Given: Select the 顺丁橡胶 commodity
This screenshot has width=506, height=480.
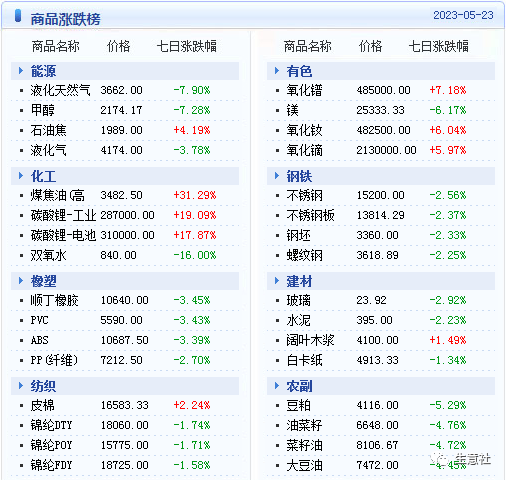Looking at the screenshot, I should pos(54,300).
